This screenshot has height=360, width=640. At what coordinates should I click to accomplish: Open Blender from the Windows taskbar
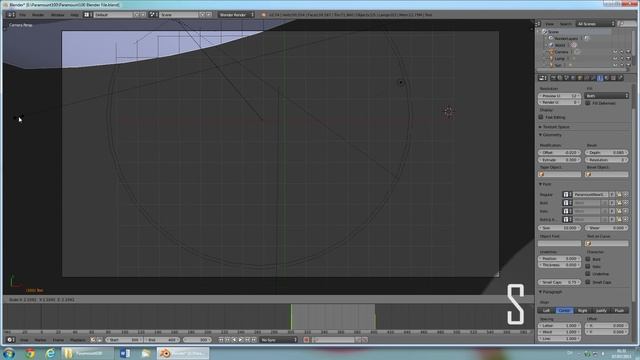tap(183, 353)
